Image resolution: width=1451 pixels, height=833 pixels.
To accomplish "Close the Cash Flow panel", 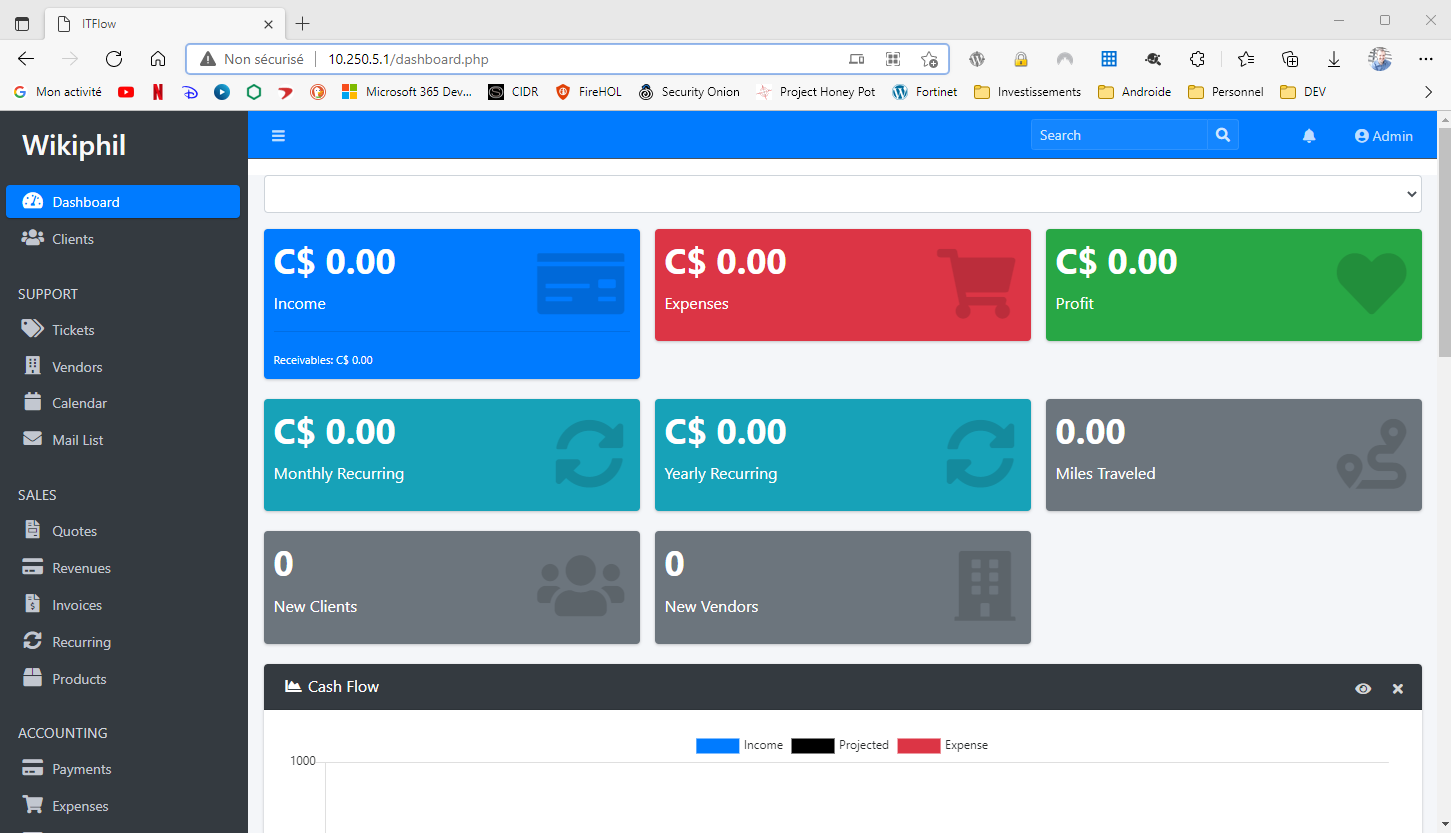I will coord(1397,688).
